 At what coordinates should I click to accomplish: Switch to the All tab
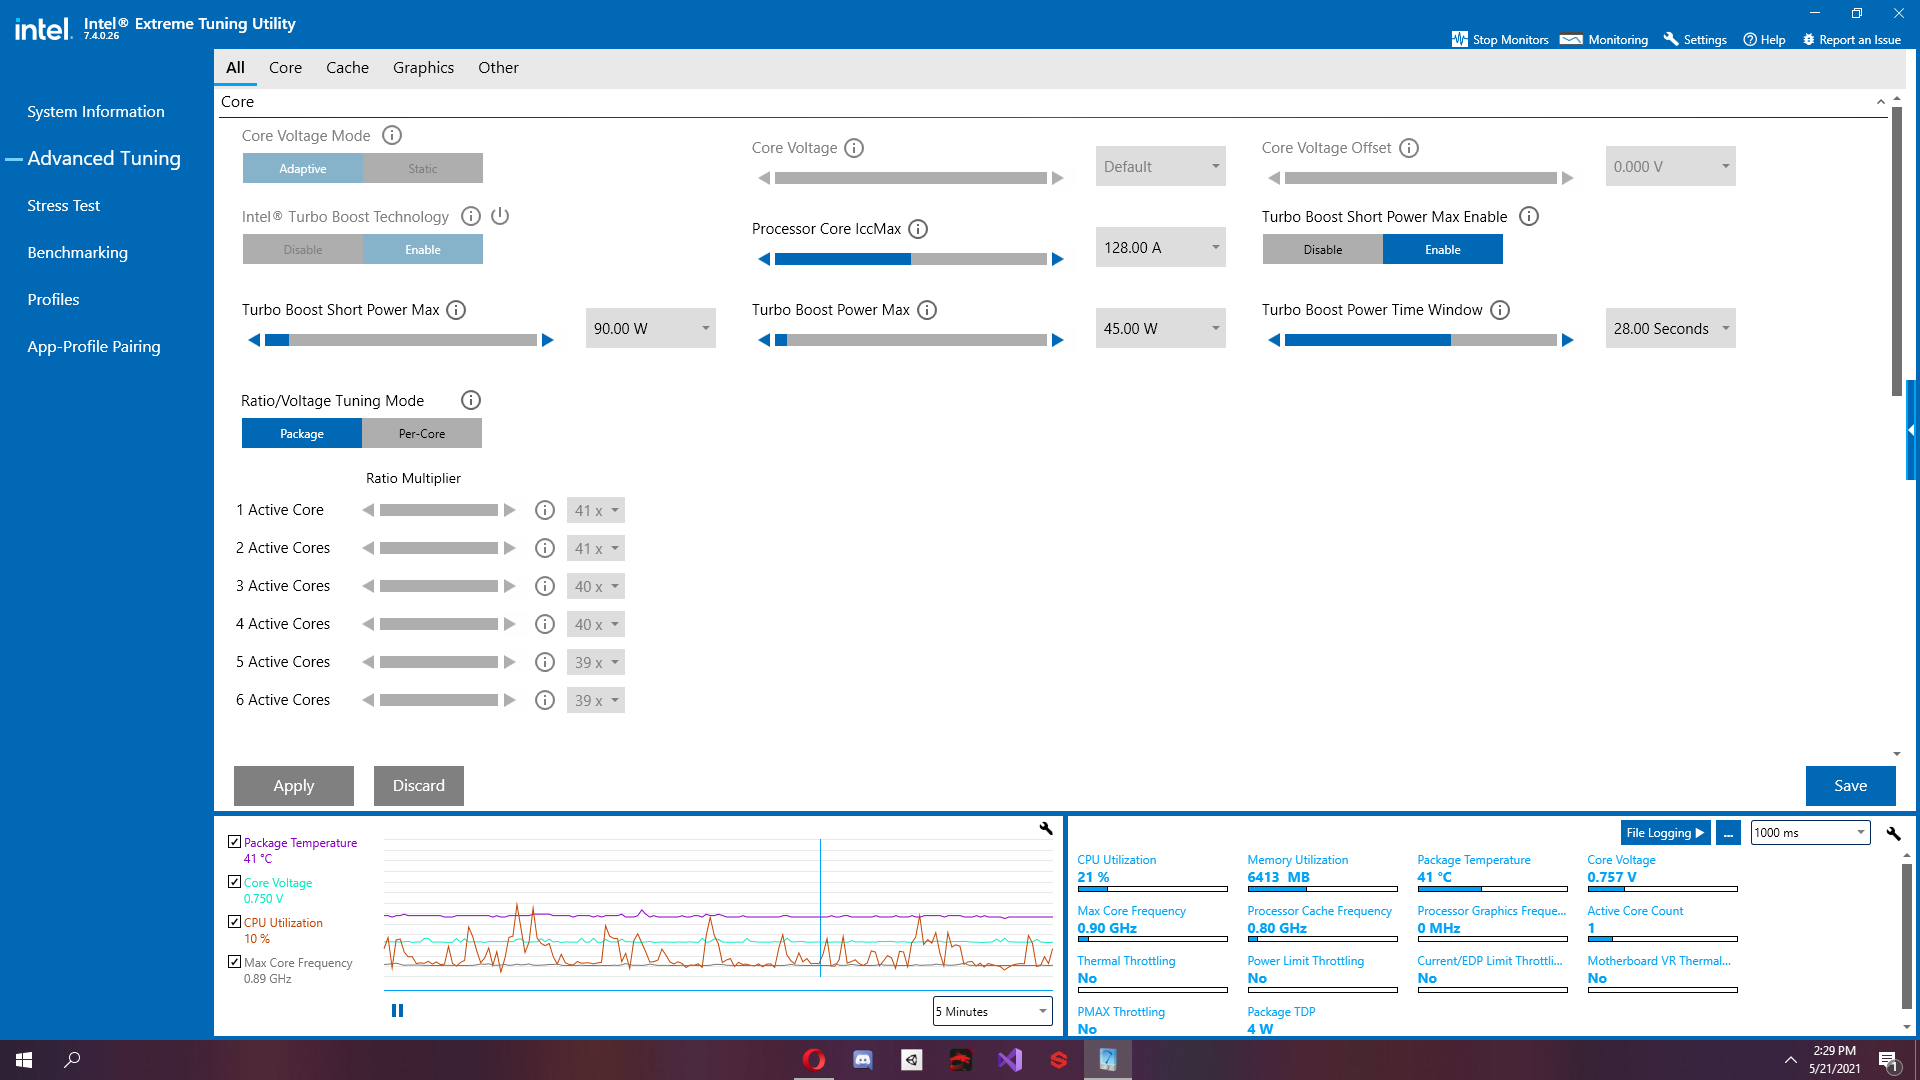tap(235, 68)
